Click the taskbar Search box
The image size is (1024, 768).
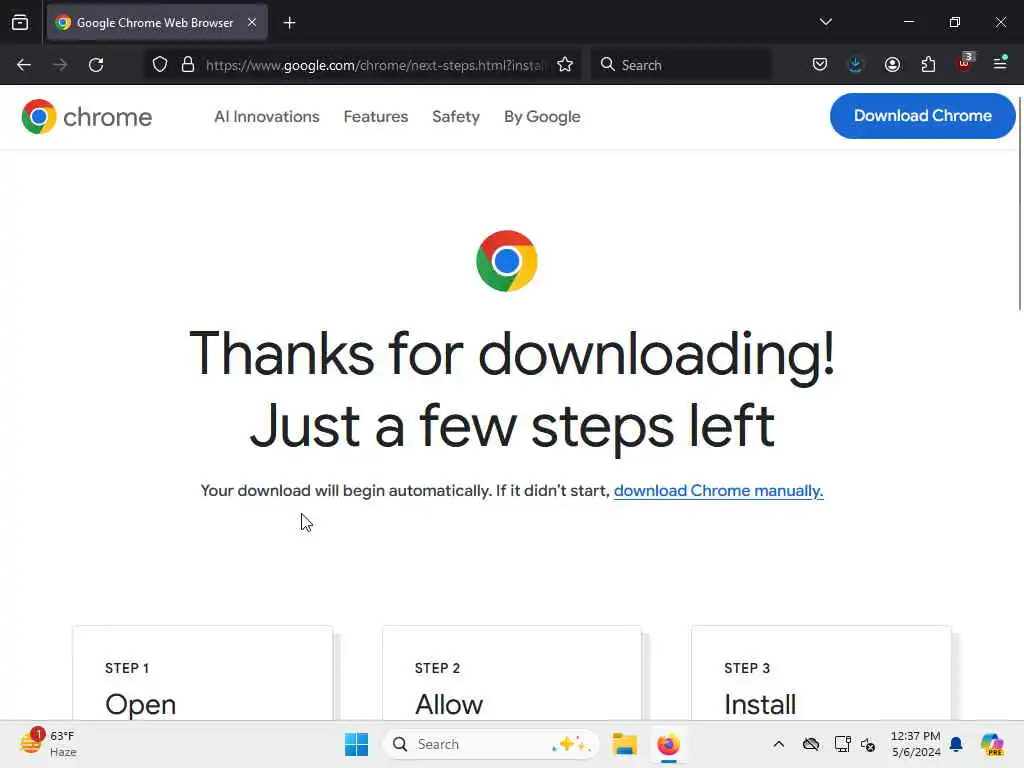coord(491,744)
